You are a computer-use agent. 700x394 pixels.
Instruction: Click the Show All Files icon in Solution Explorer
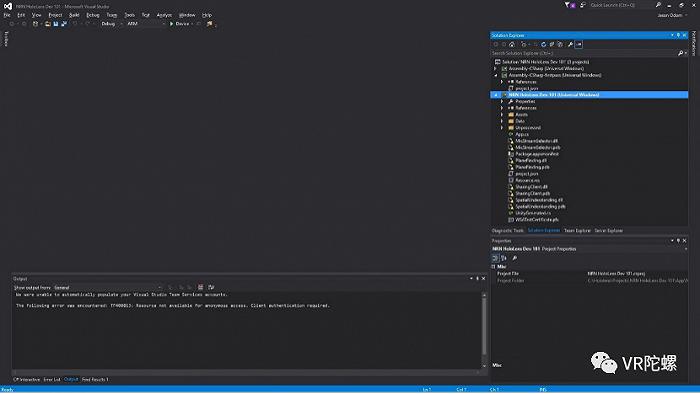[x=560, y=44]
